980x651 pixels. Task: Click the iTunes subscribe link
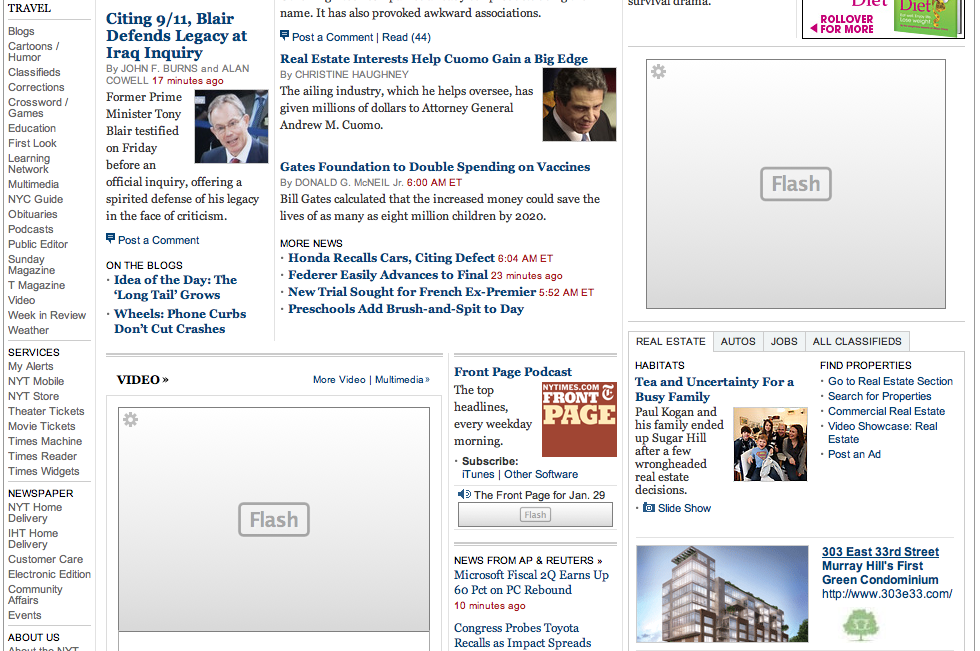coord(478,474)
